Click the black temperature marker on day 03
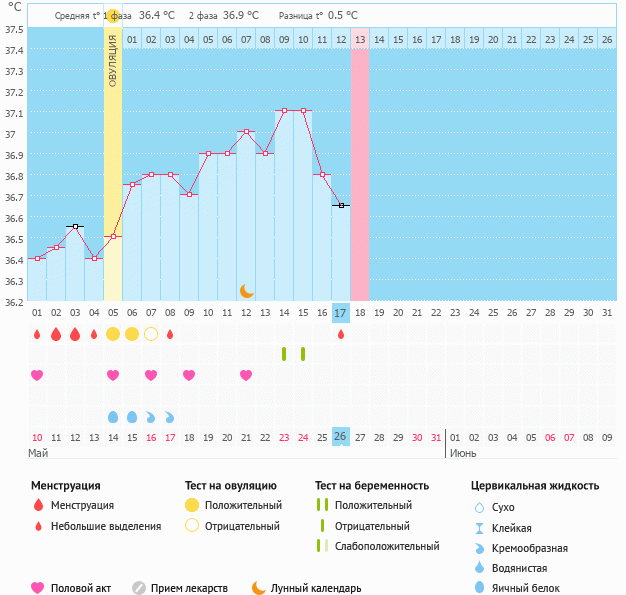This screenshot has width=626, height=595. pyautogui.click(x=75, y=226)
